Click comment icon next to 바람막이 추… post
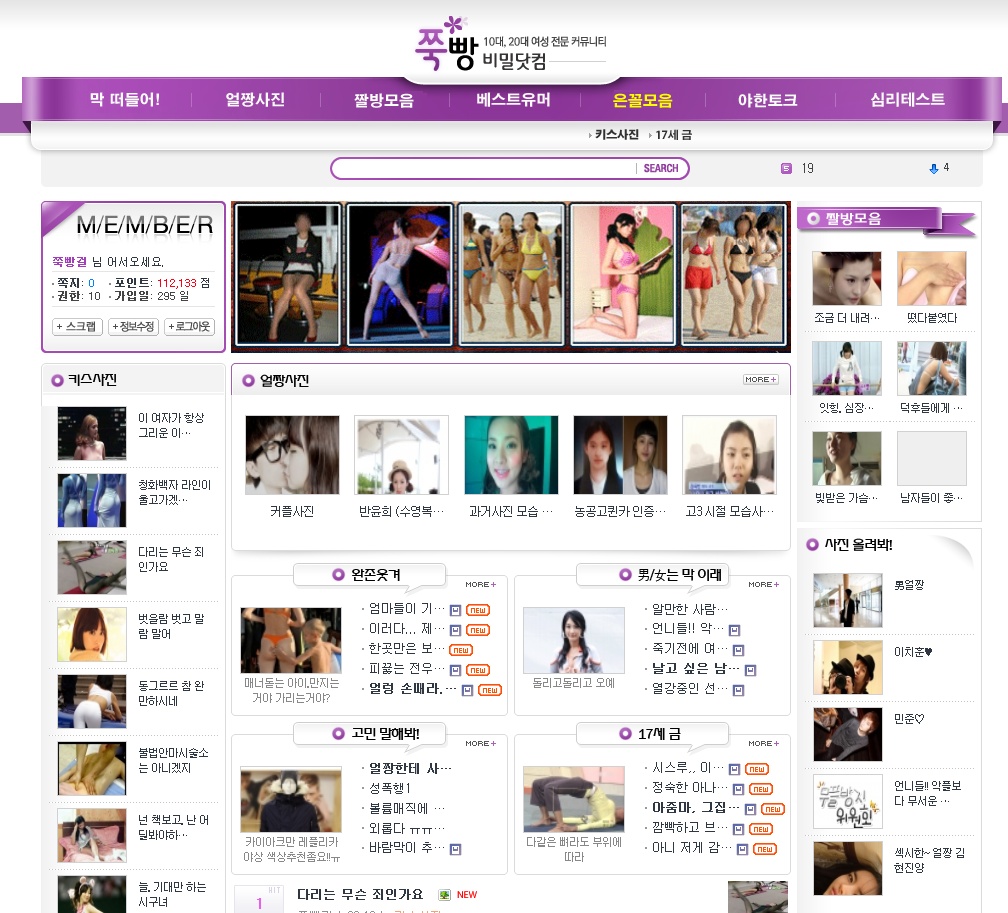1008x913 pixels. pos(455,849)
